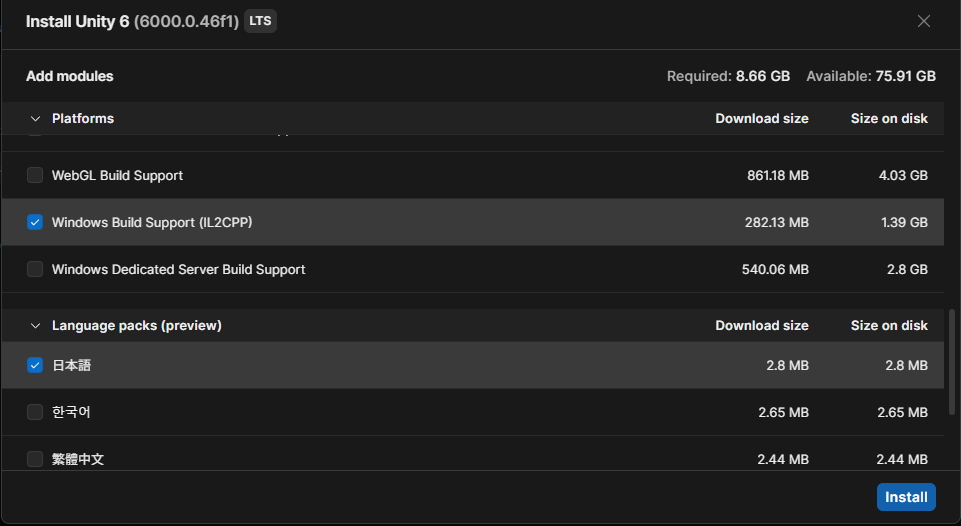Click the Platforms section header text
The width and height of the screenshot is (961, 526).
tap(83, 118)
